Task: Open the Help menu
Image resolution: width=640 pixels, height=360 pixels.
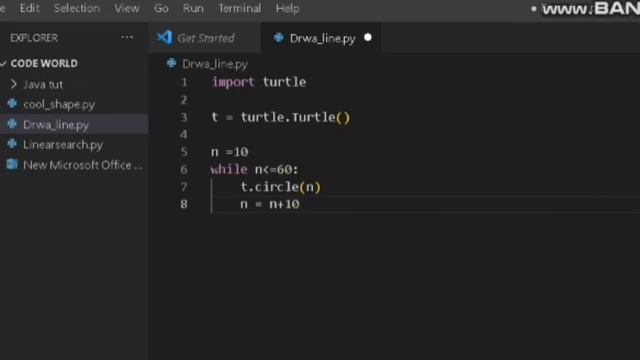Action: (x=287, y=8)
